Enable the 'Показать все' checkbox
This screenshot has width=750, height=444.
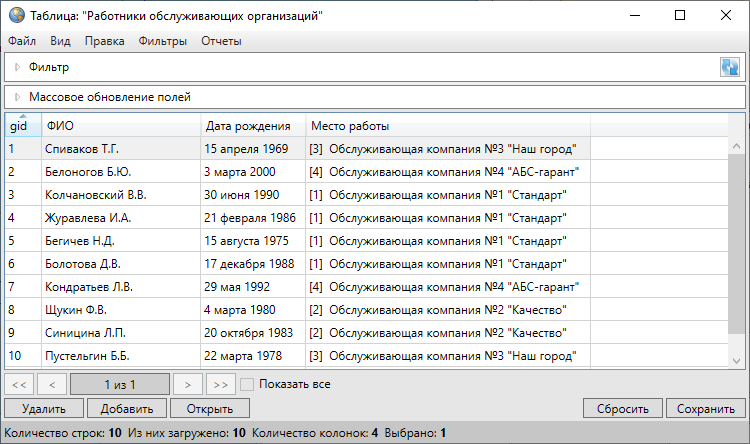[x=248, y=383]
